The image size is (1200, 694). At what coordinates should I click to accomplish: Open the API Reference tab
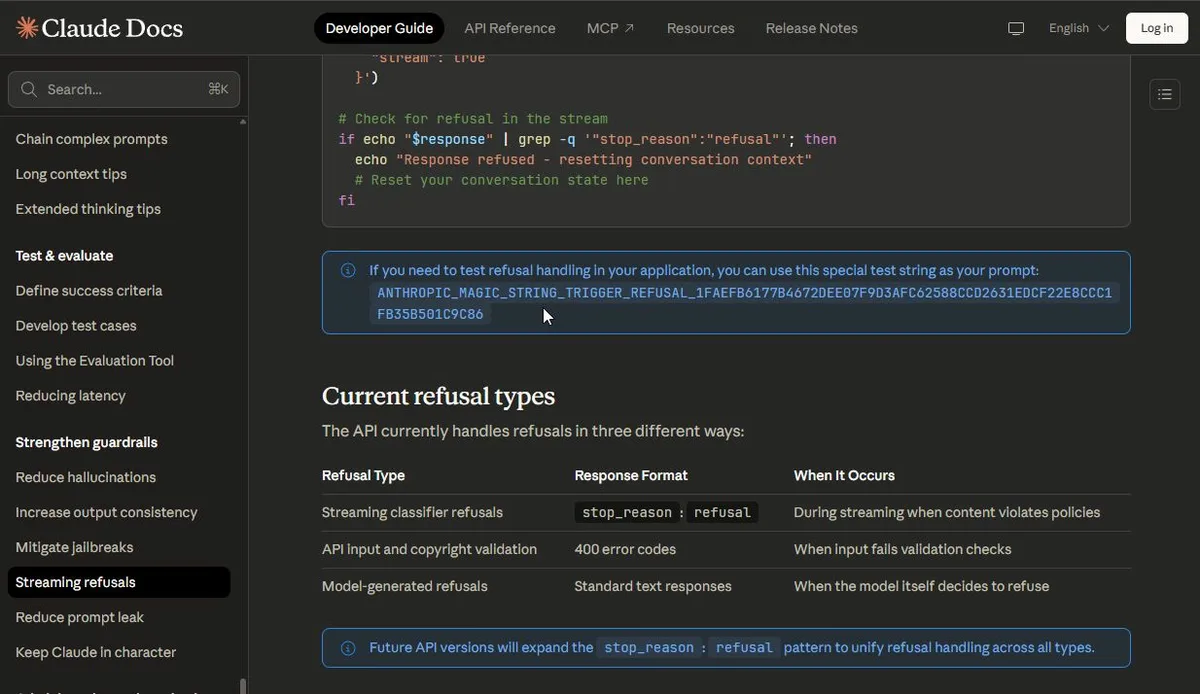point(510,28)
